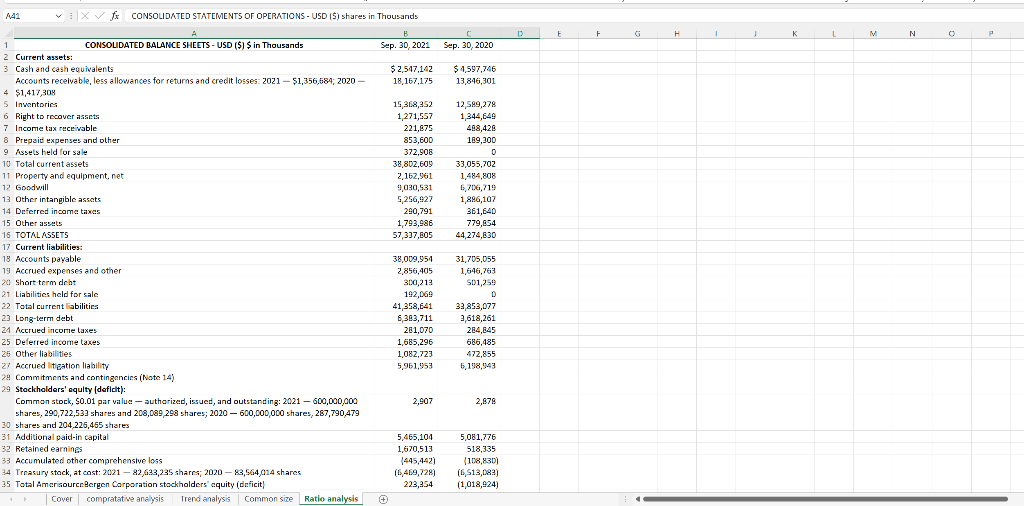Select the 'Long-term debt' label cell

pos(193,319)
